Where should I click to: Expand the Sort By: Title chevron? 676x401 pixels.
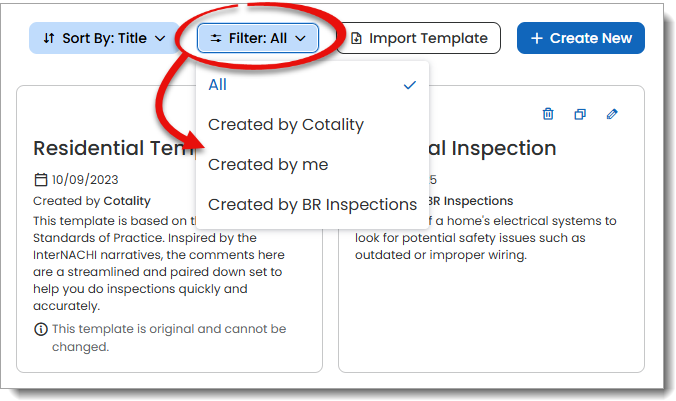[x=159, y=39]
